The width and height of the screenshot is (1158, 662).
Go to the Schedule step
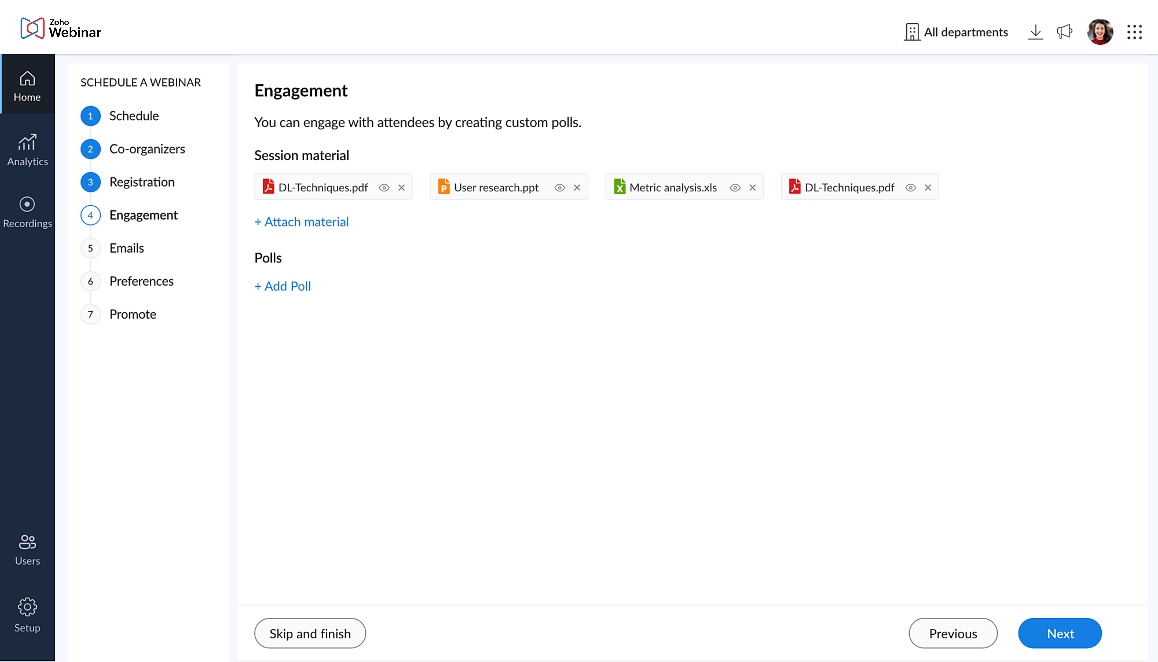[x=134, y=116]
